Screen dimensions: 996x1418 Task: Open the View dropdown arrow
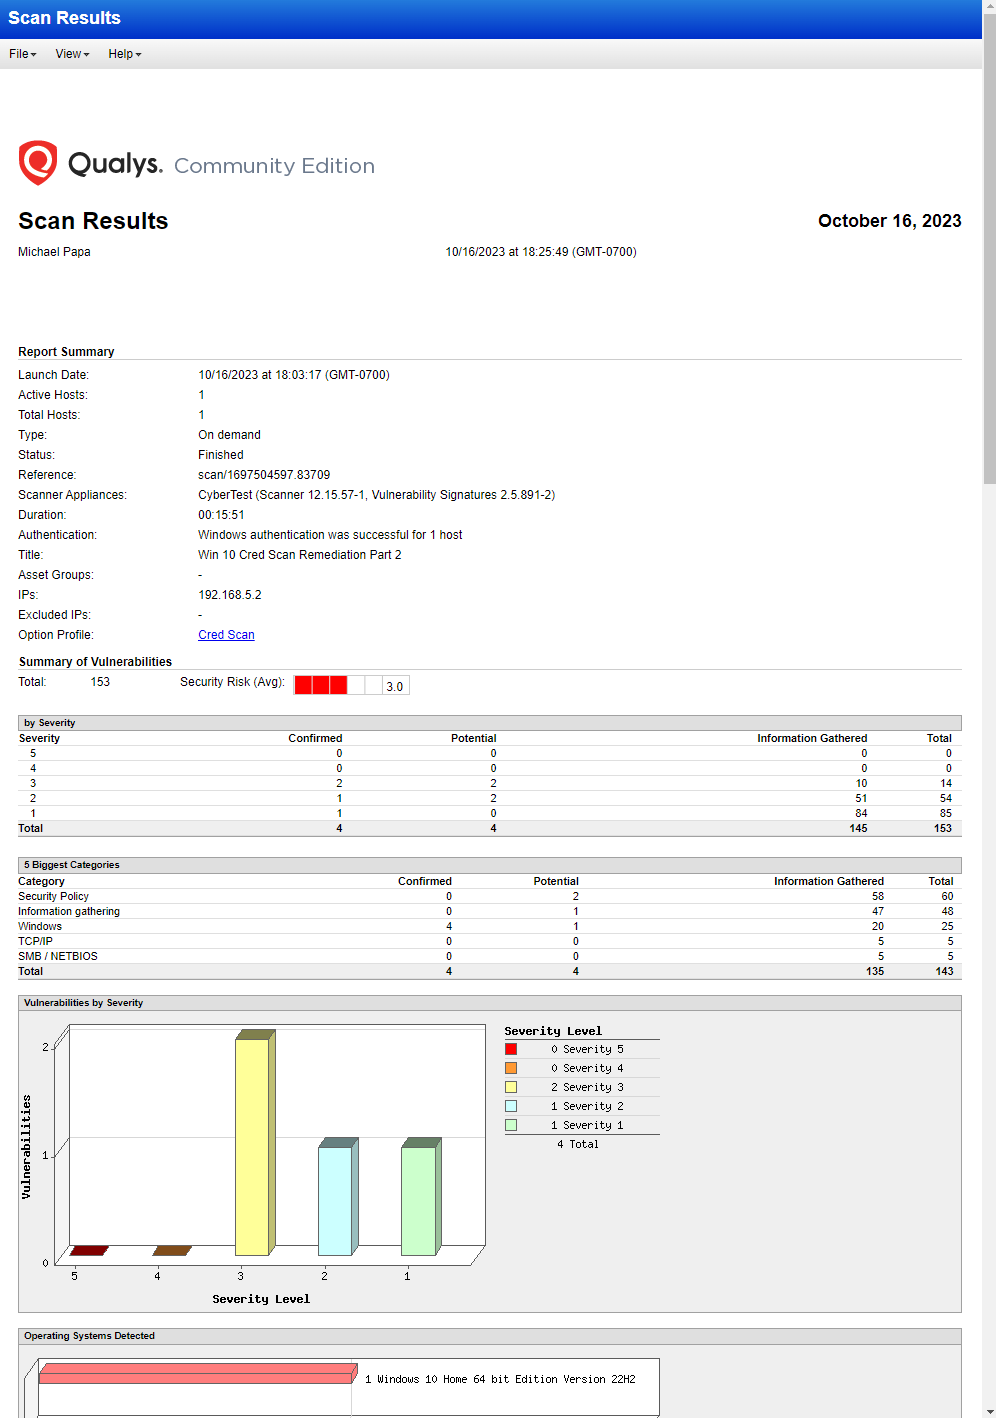click(85, 54)
